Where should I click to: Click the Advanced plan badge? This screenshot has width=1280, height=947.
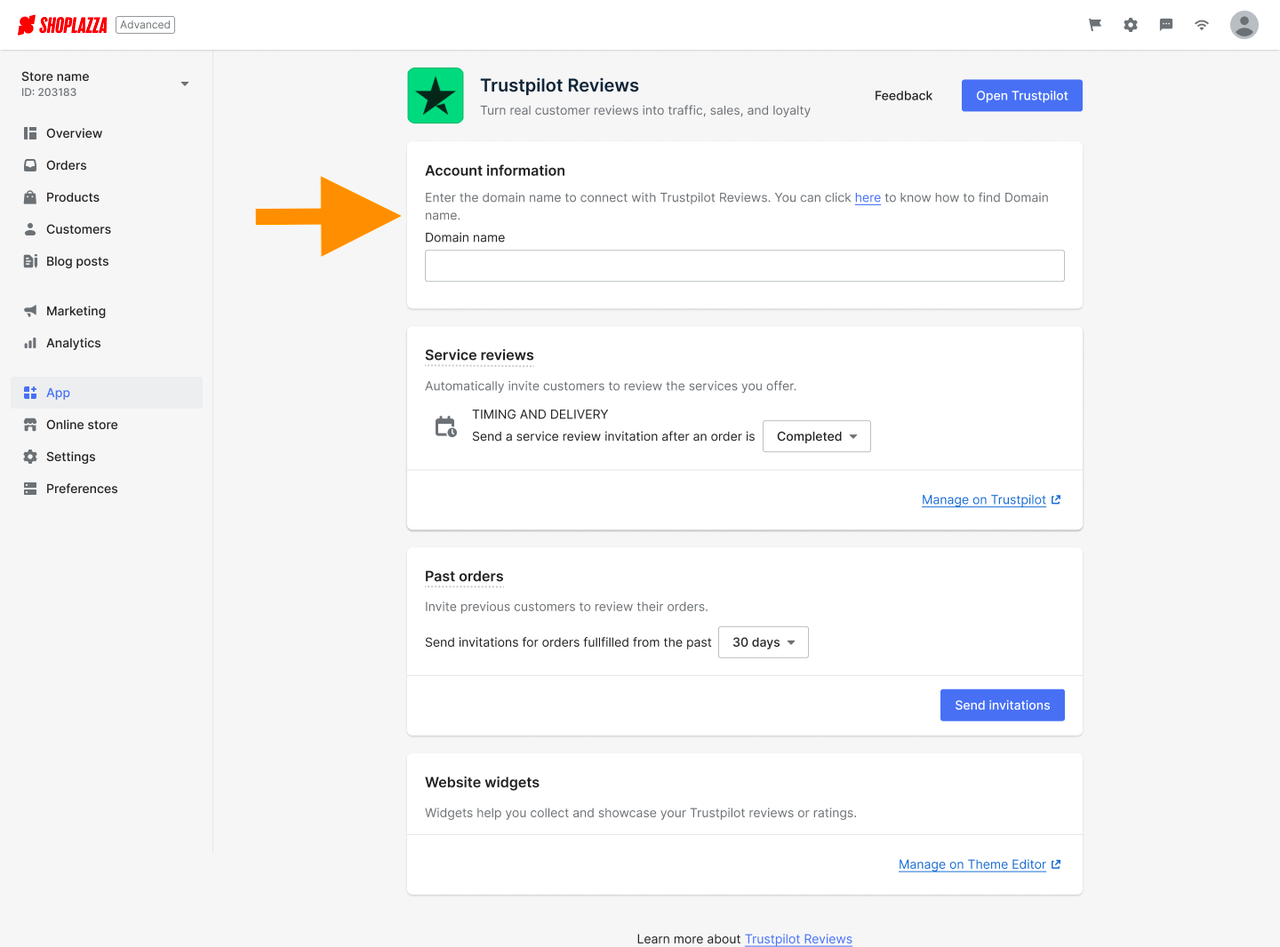pos(145,25)
